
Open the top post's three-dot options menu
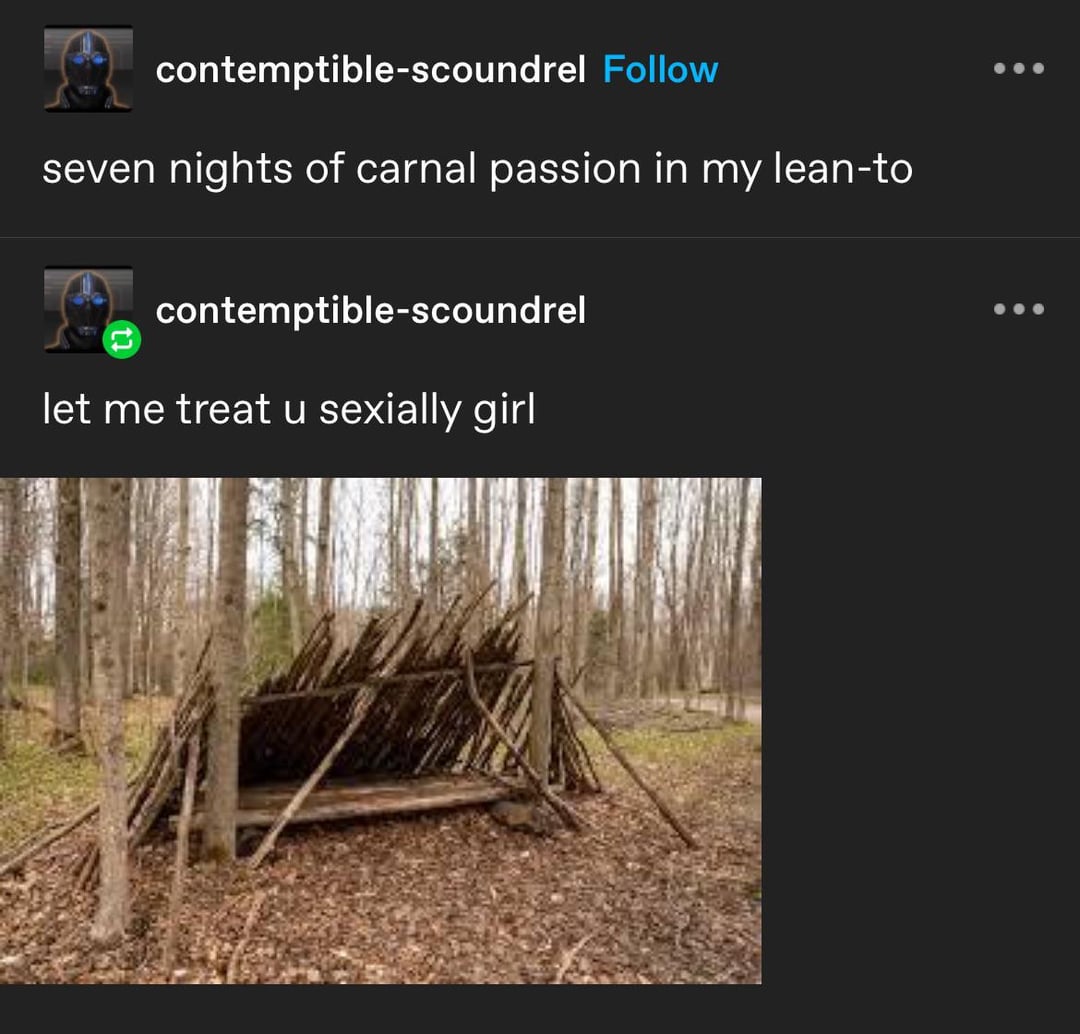(x=1019, y=69)
